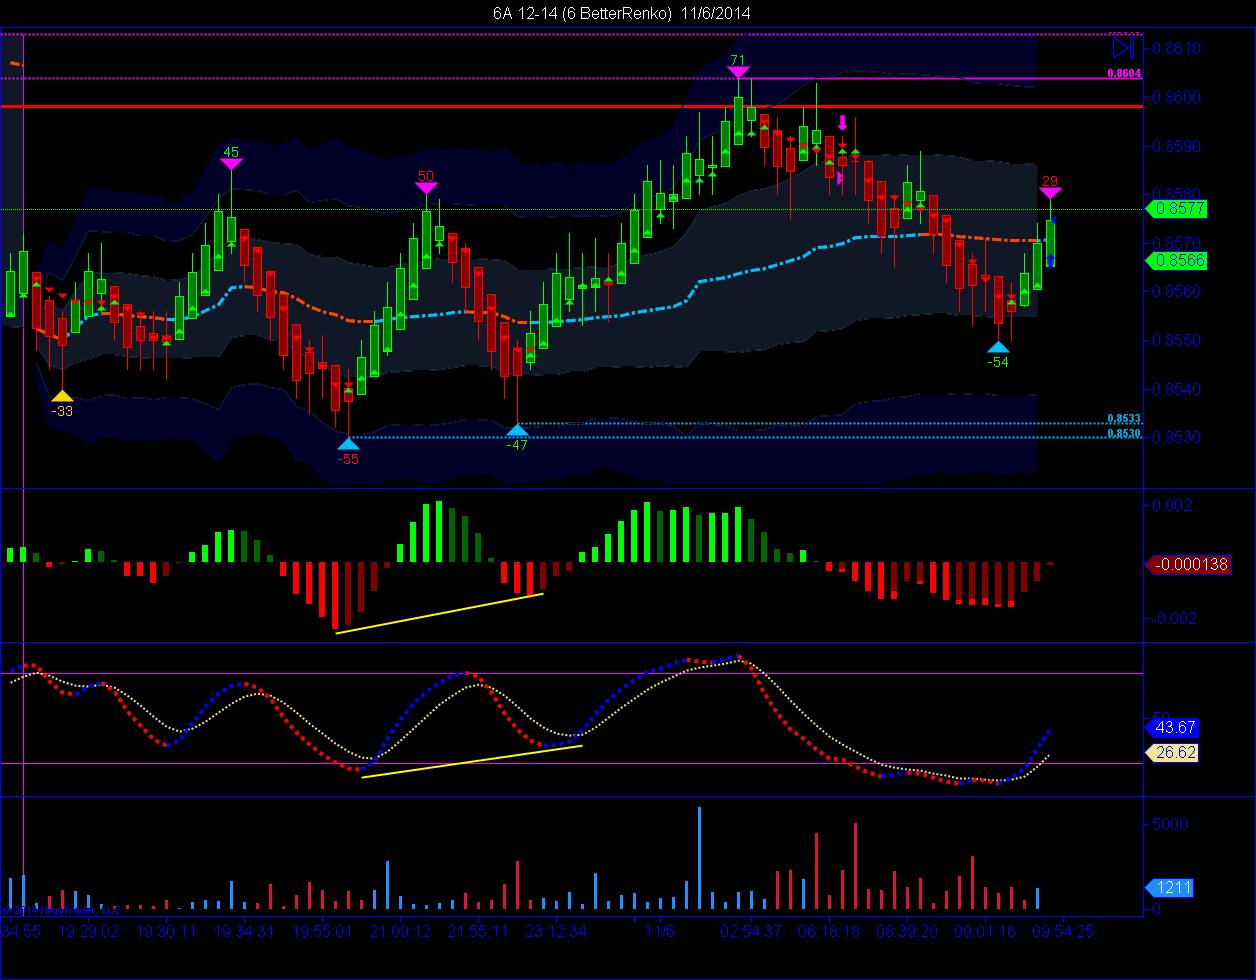Image resolution: width=1256 pixels, height=980 pixels.
Task: Click the 0.002 histogram axis label
Action: click(x=1171, y=505)
